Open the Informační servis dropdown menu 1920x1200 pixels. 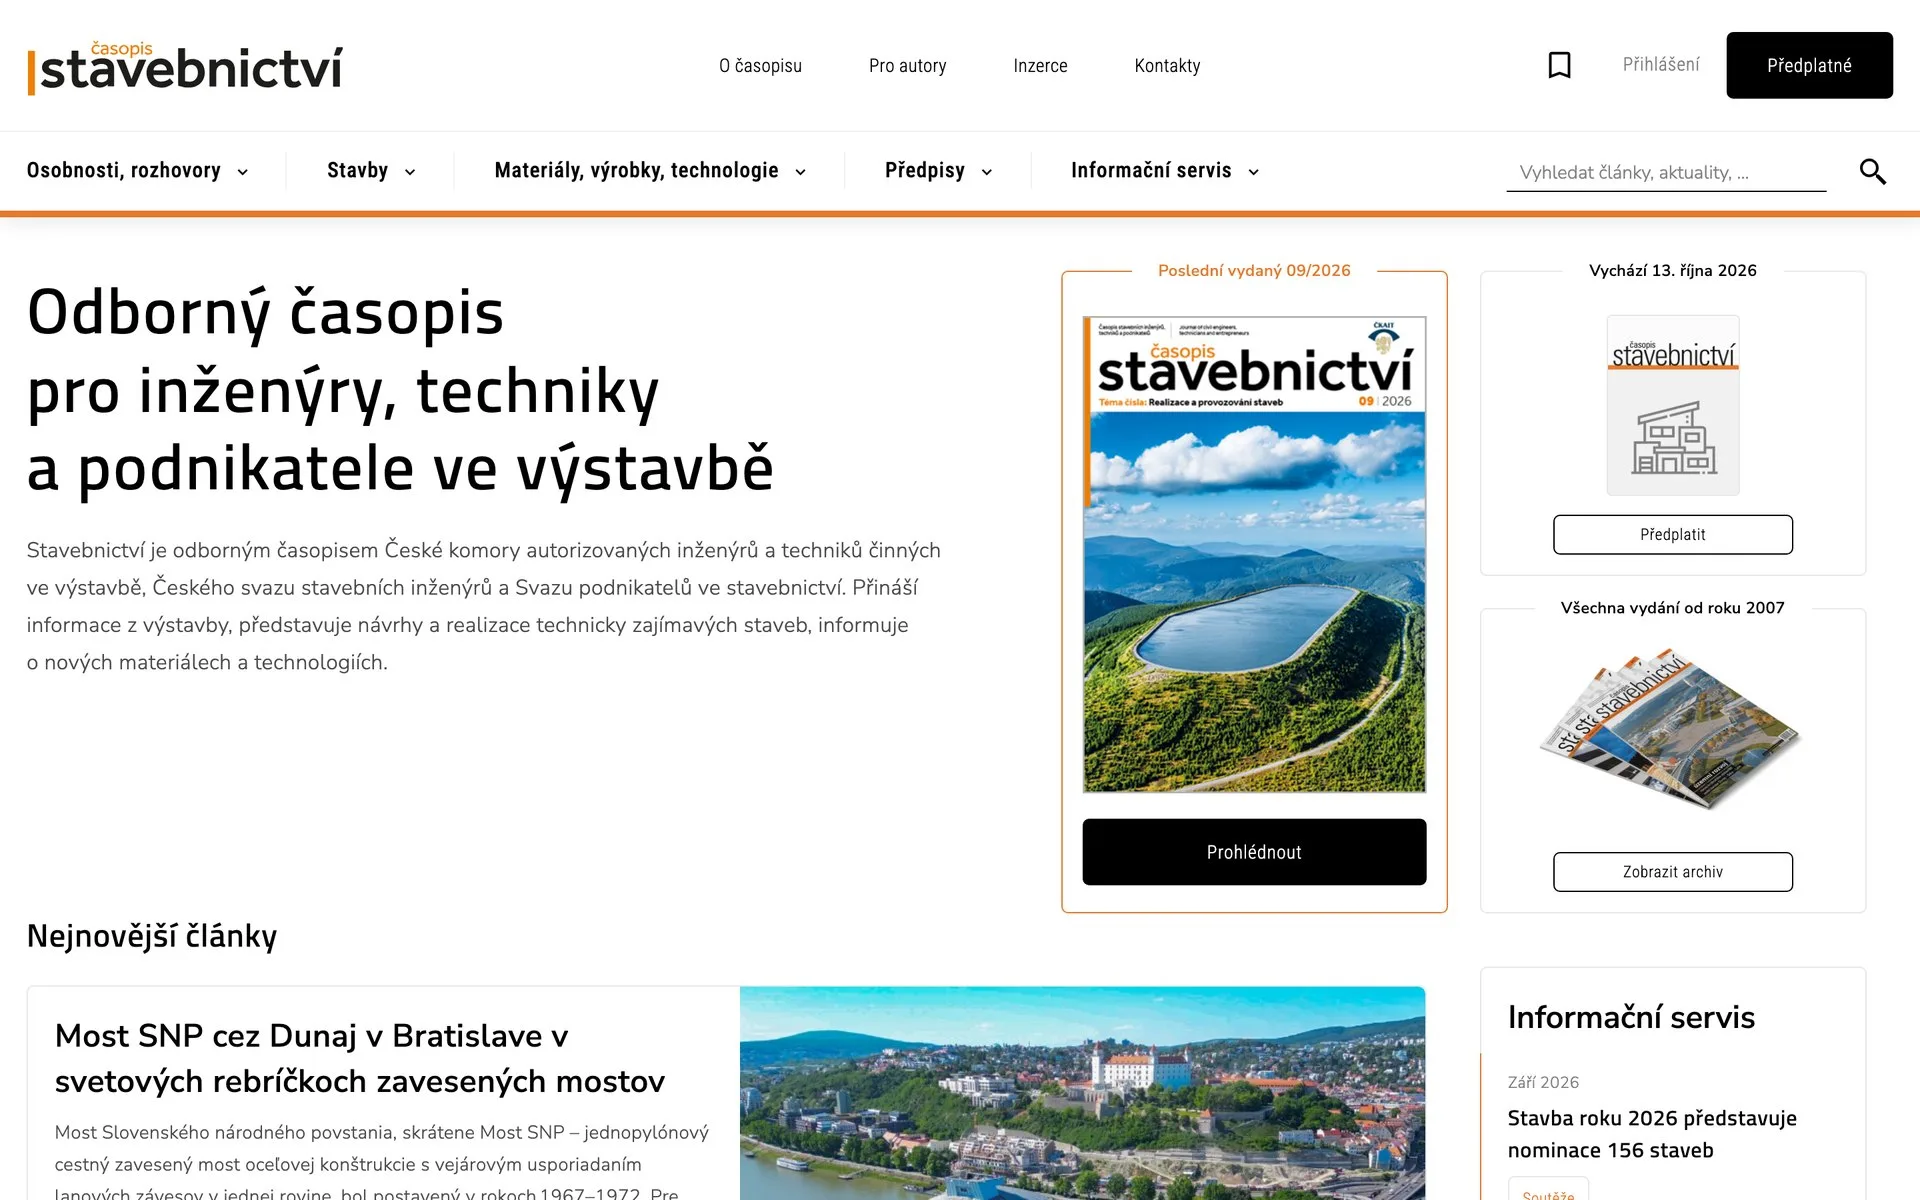(x=1165, y=171)
